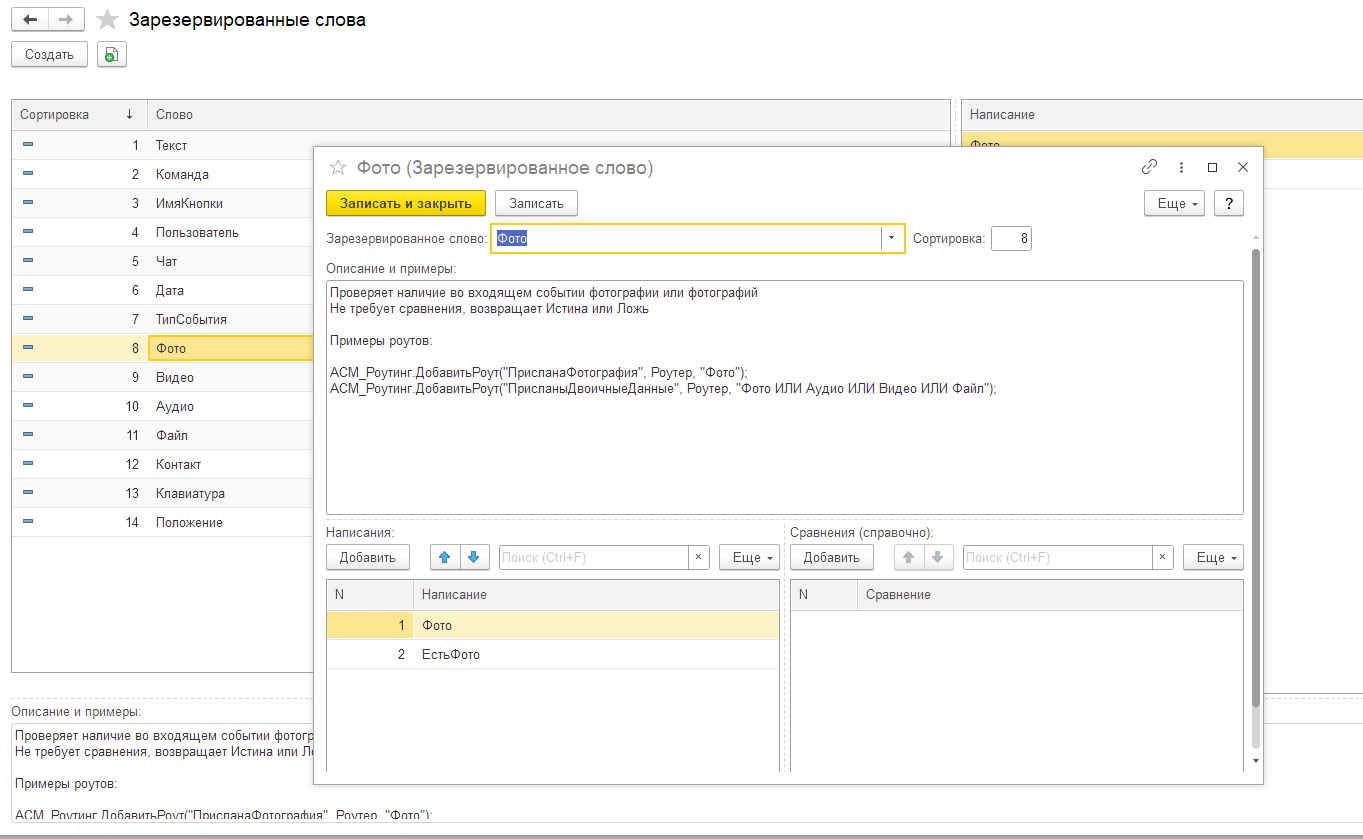Viewport: 1363px width, 839px height.
Task: Get link to the Фото record
Action: click(x=1149, y=167)
